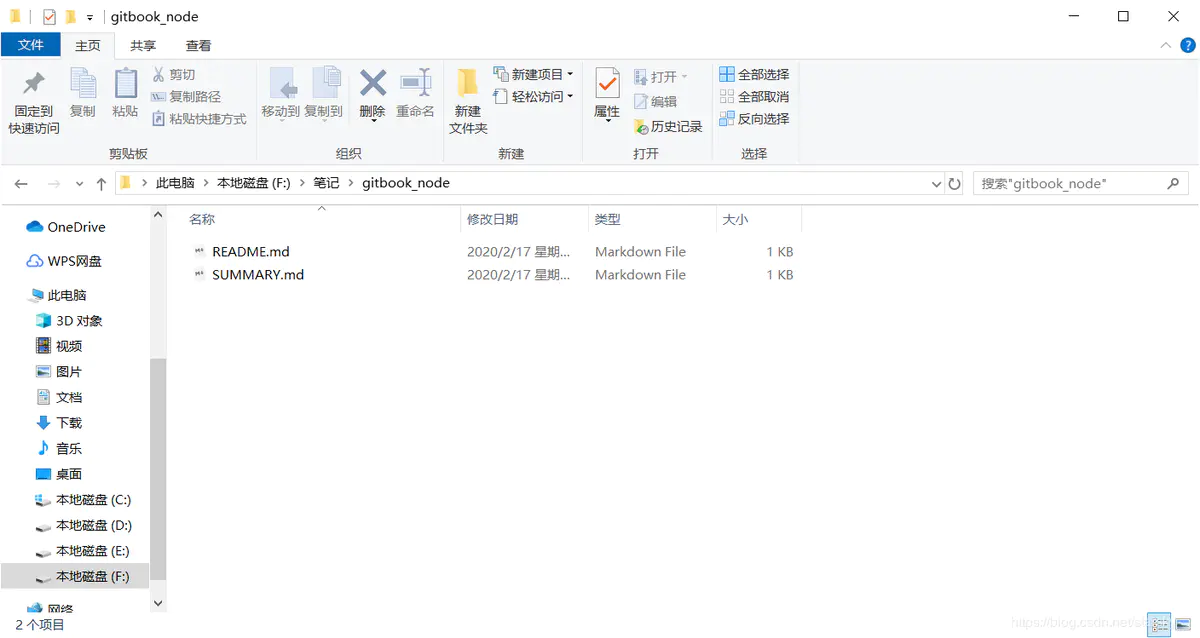The image size is (1200, 638).
Task: Create a new folder (新建文件夹)
Action: point(468,103)
